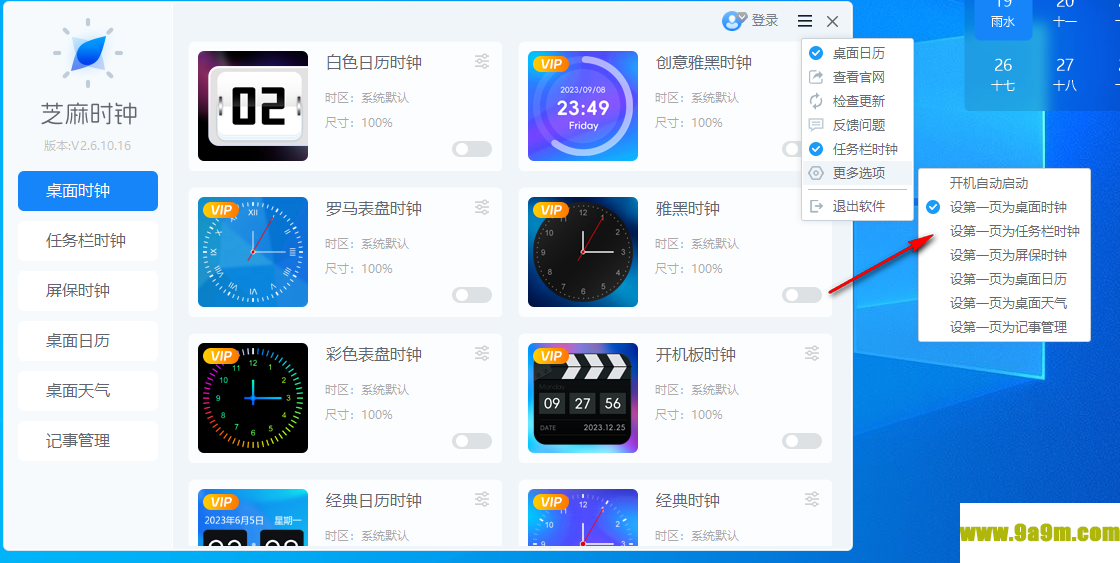The image size is (1120, 563).
Task: Open settings for 罗马表盘时钟
Action: tap(482, 207)
